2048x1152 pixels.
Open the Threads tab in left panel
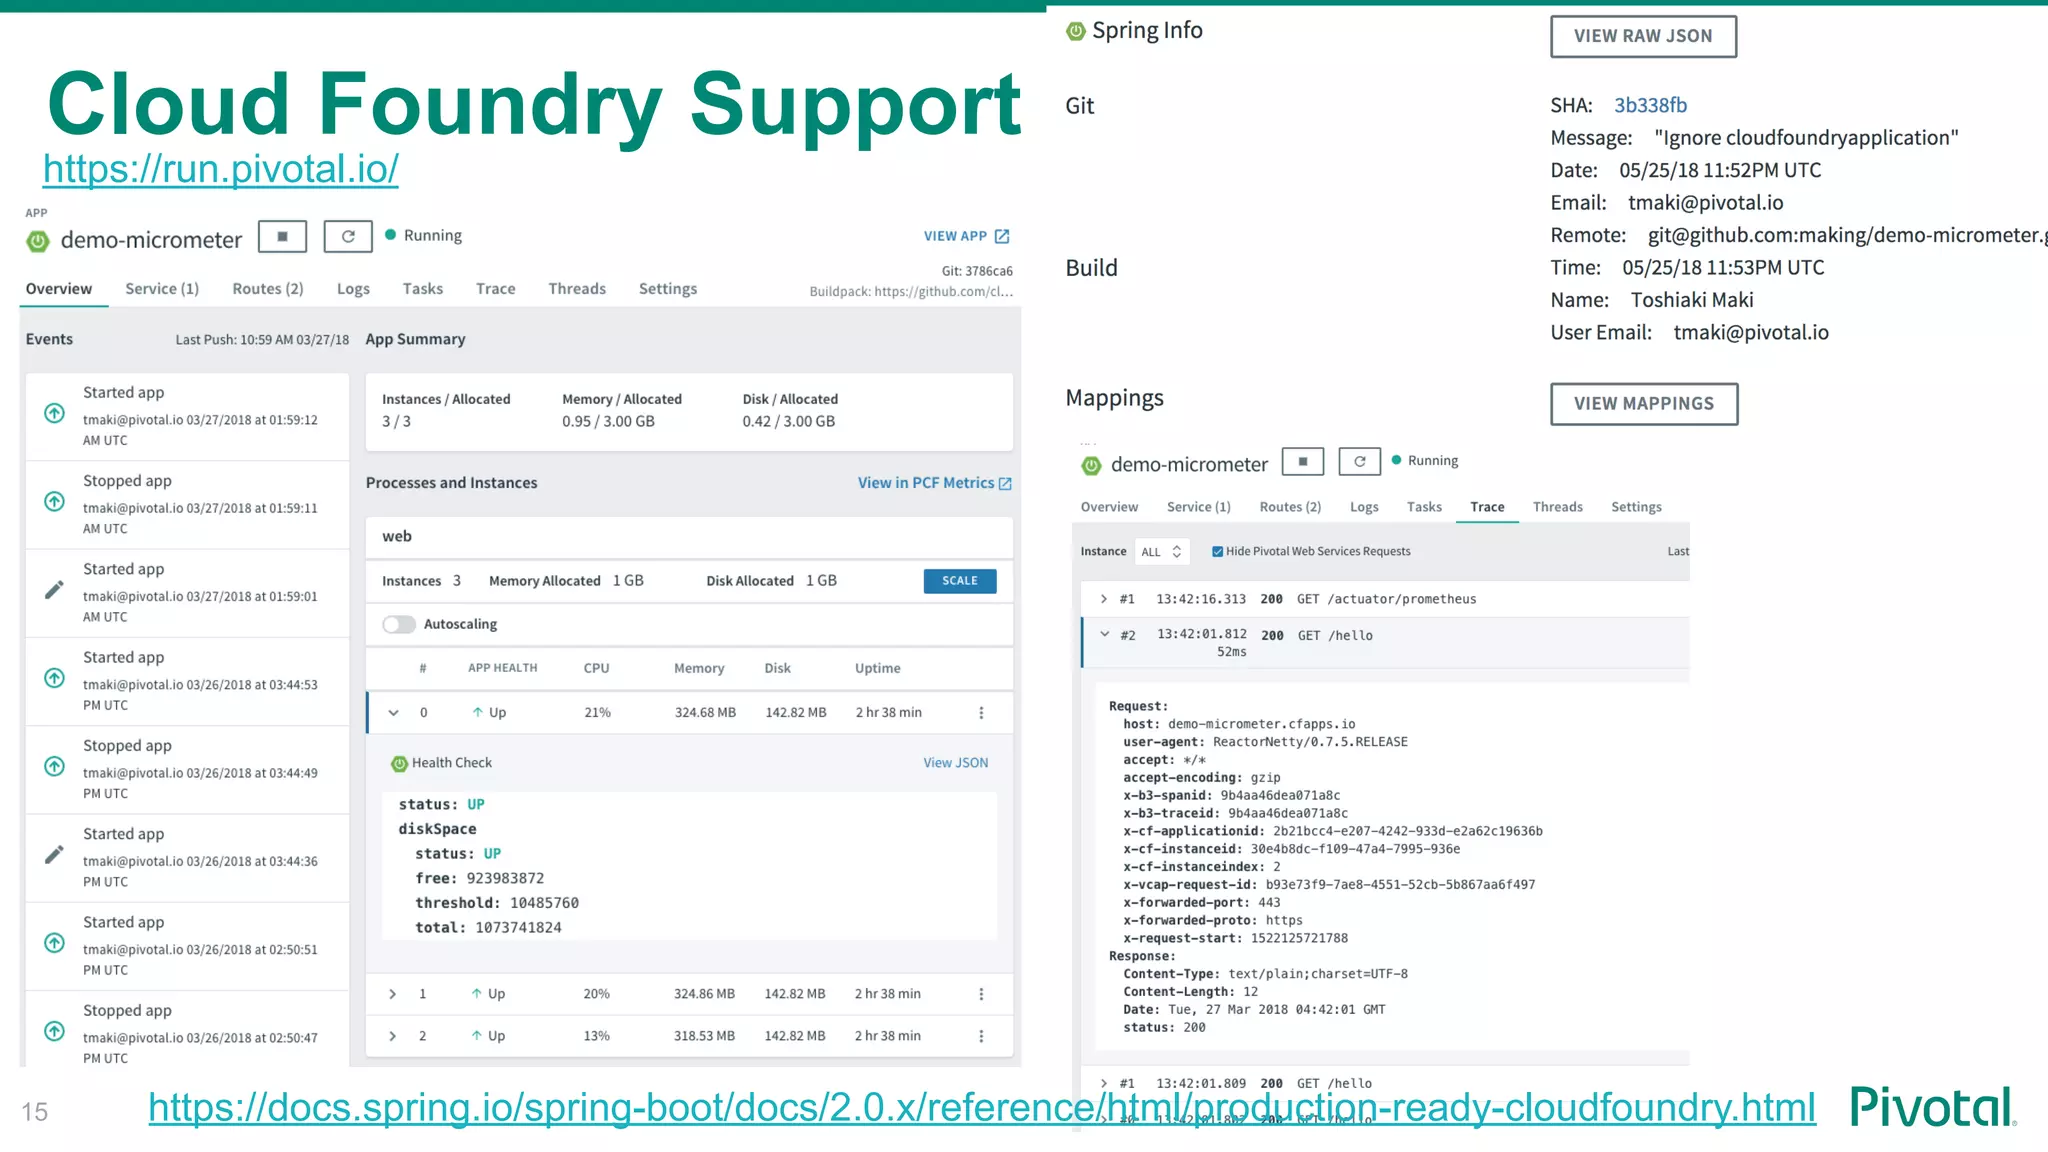(577, 289)
